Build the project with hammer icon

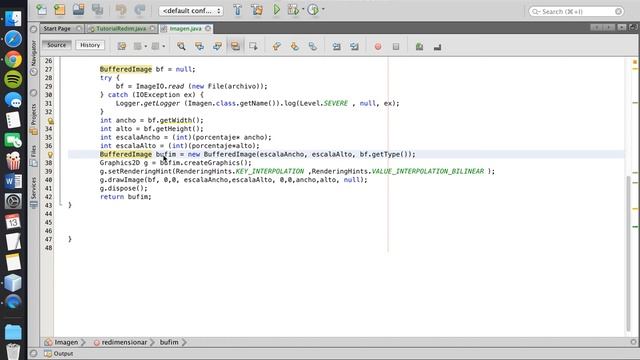click(238, 10)
